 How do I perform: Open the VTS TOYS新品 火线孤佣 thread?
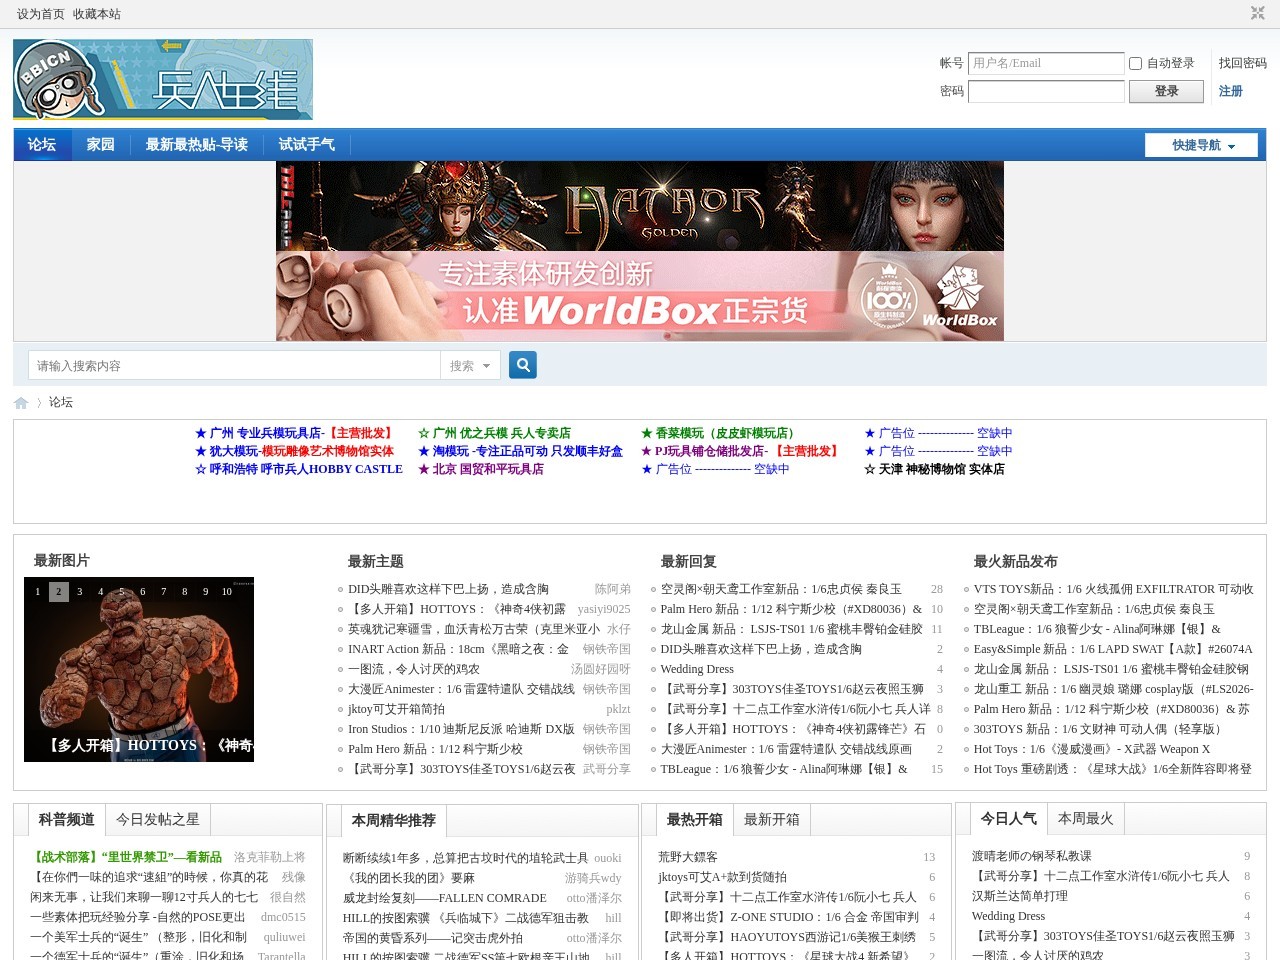pyautogui.click(x=1114, y=589)
